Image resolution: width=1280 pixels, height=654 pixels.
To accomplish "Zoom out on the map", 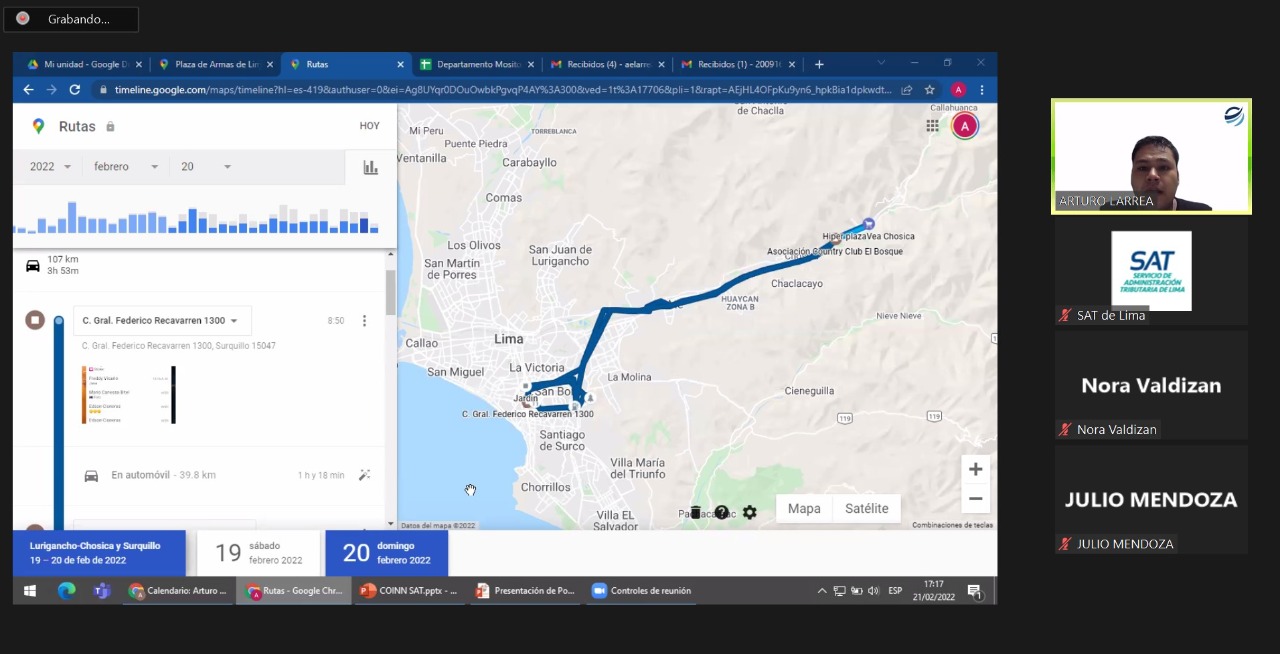I will pyautogui.click(x=975, y=498).
